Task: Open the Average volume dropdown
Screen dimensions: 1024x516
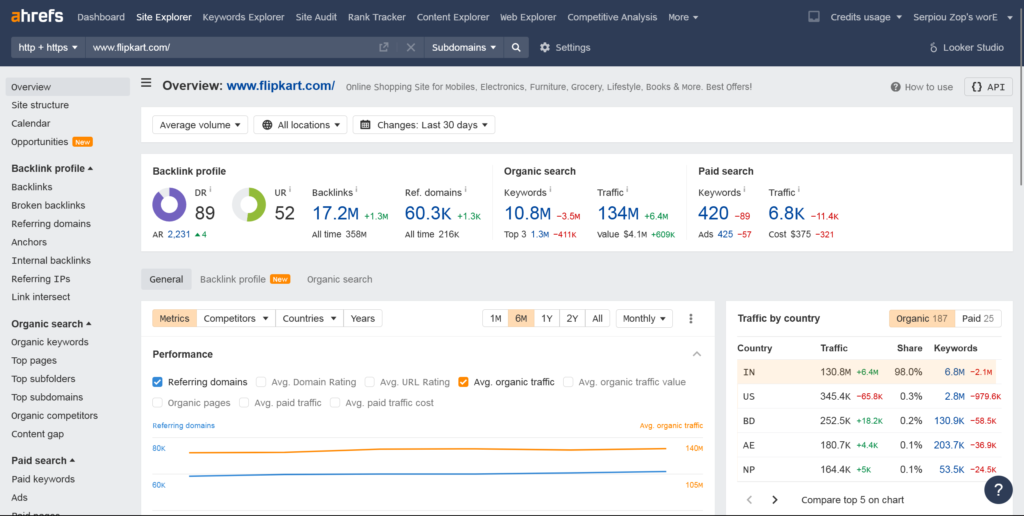Action: (200, 125)
